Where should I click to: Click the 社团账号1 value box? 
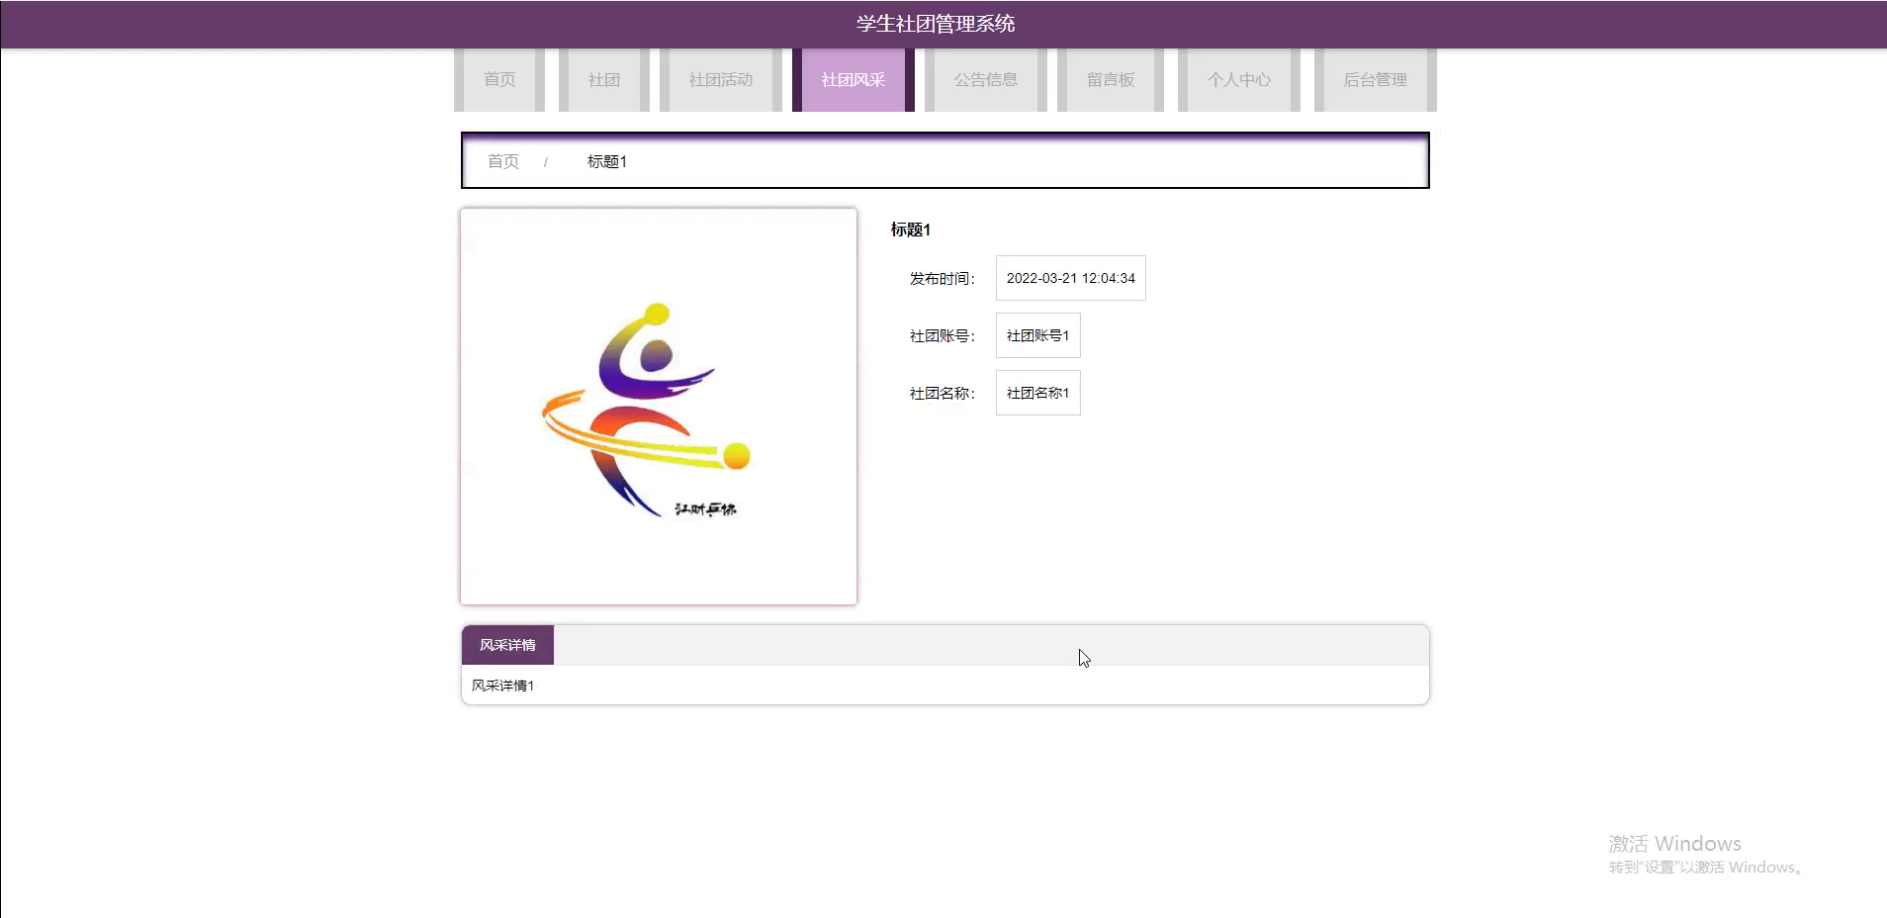1038,335
